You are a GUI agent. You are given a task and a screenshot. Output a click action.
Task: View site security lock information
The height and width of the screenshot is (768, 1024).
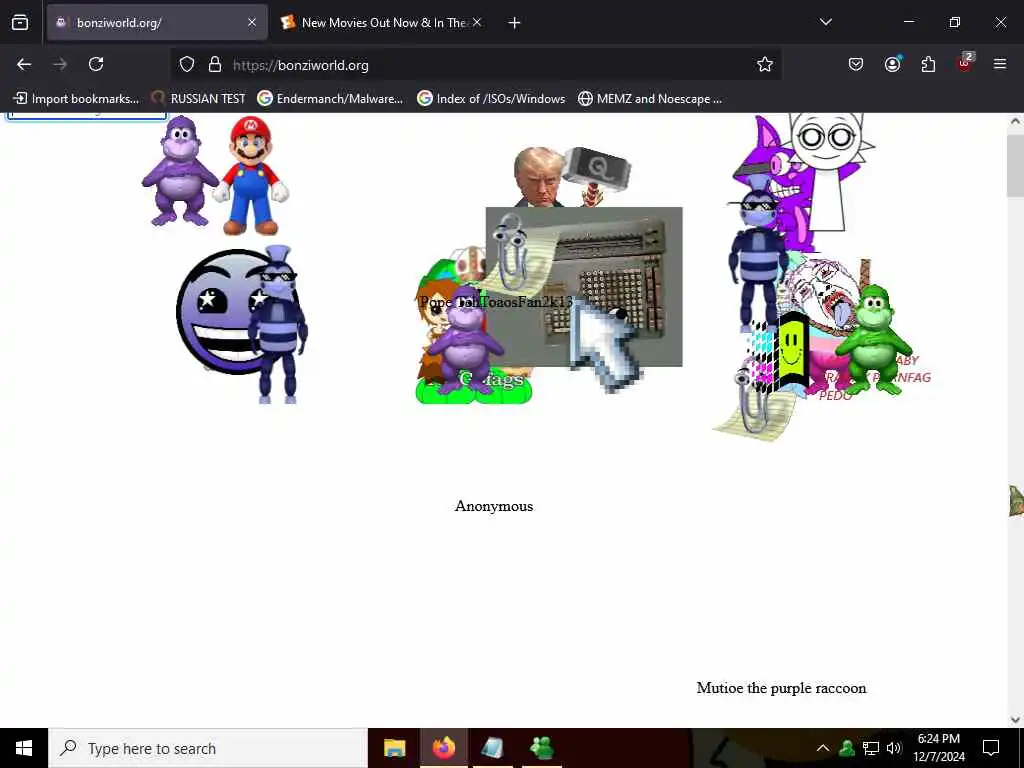(x=215, y=64)
